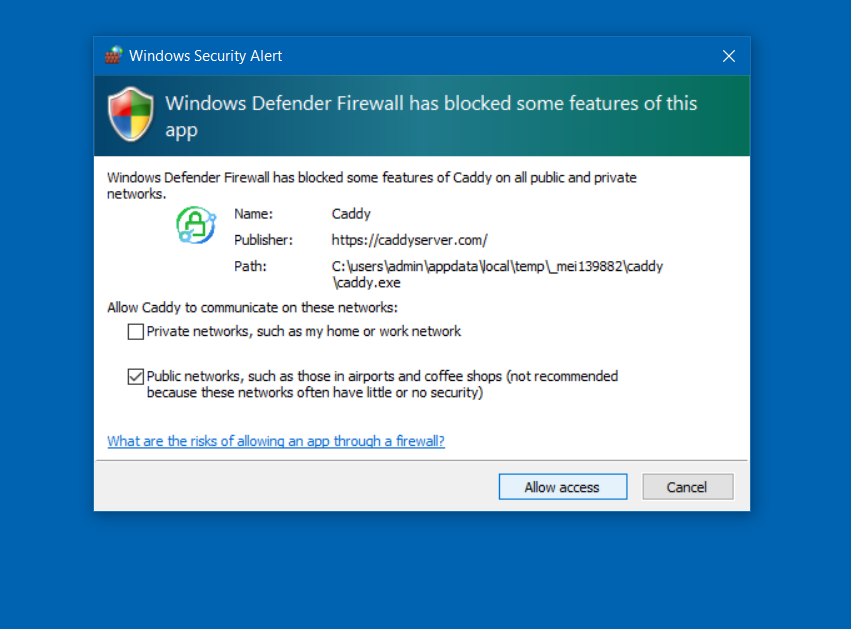
Task: Click the 'Name:' field label
Action: click(x=253, y=214)
